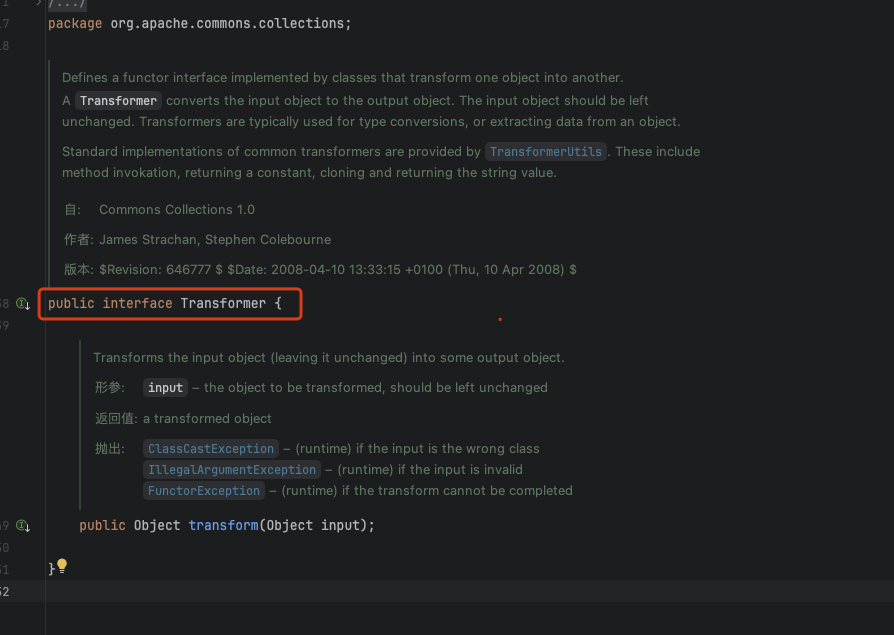Click the Transformer interface name in declaration
The height and width of the screenshot is (635, 894).
click(223, 303)
